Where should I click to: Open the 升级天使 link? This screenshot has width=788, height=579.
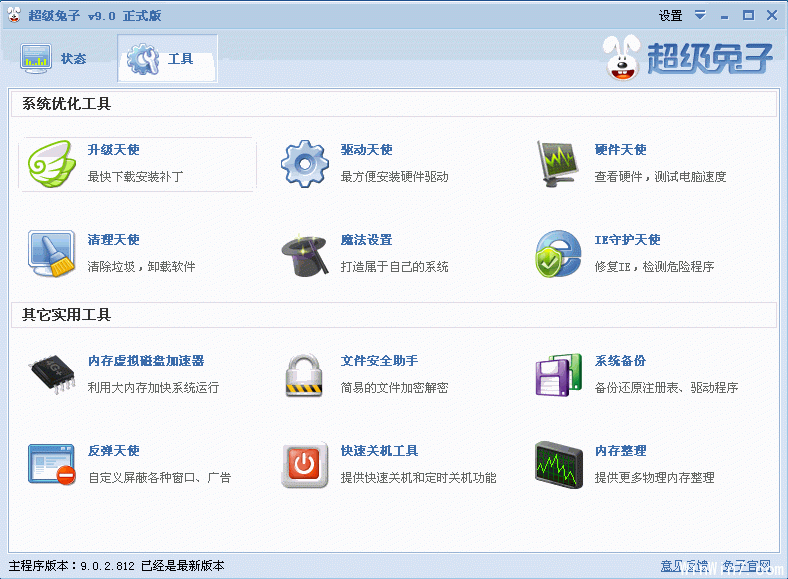pyautogui.click(x=114, y=150)
